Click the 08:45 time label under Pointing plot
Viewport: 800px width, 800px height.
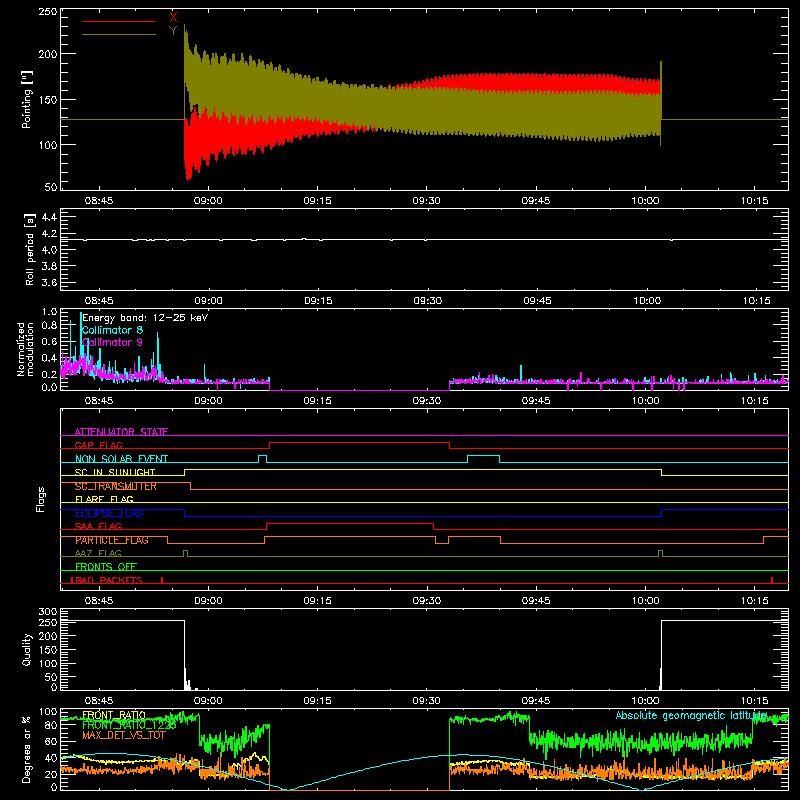coord(99,201)
